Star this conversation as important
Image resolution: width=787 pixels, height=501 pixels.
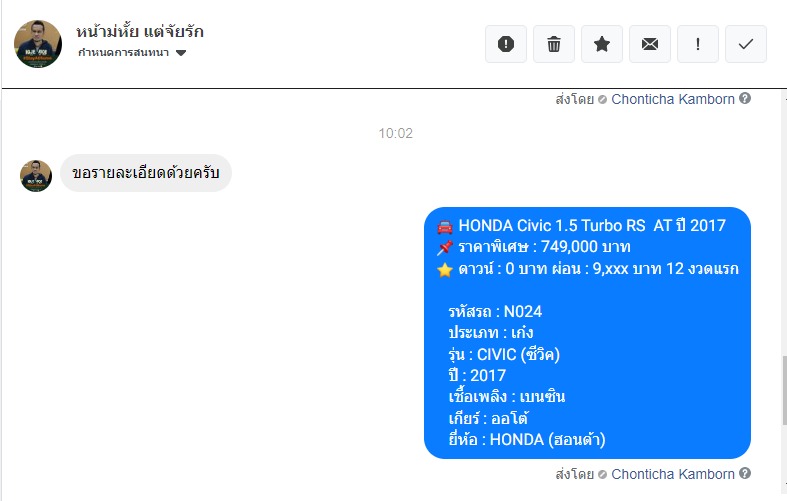pos(602,44)
